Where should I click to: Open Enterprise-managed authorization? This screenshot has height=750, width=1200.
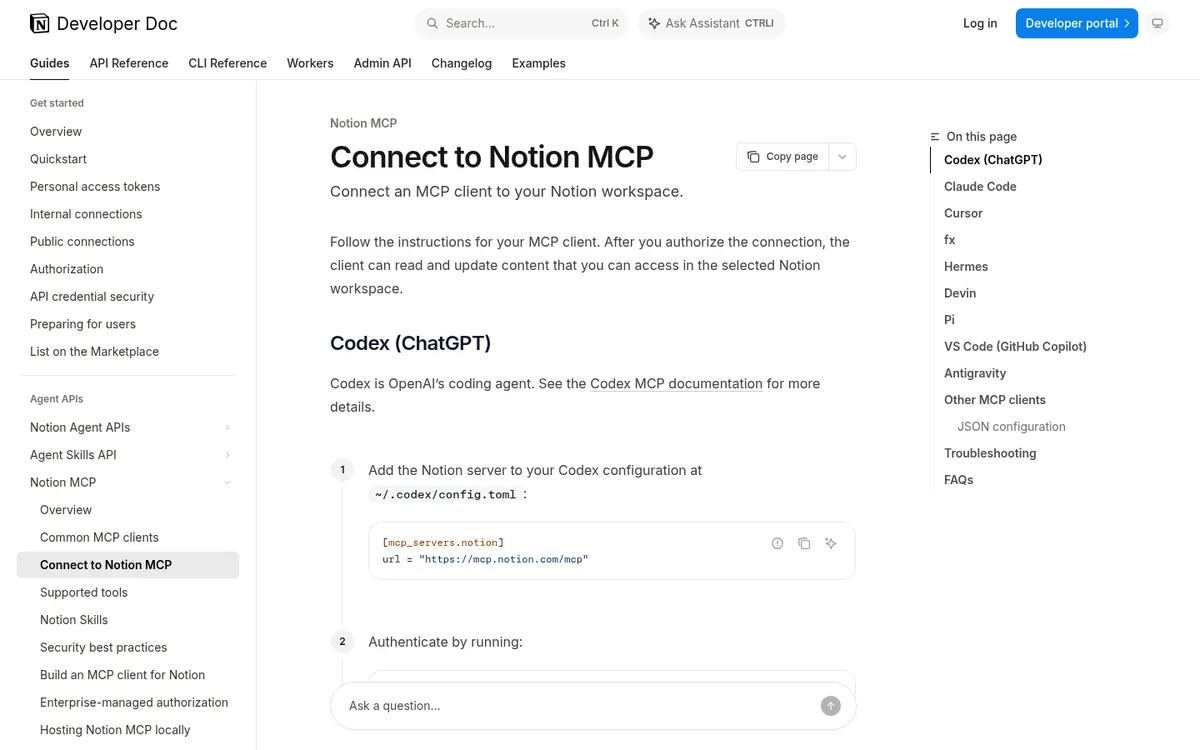pyautogui.click(x=134, y=703)
